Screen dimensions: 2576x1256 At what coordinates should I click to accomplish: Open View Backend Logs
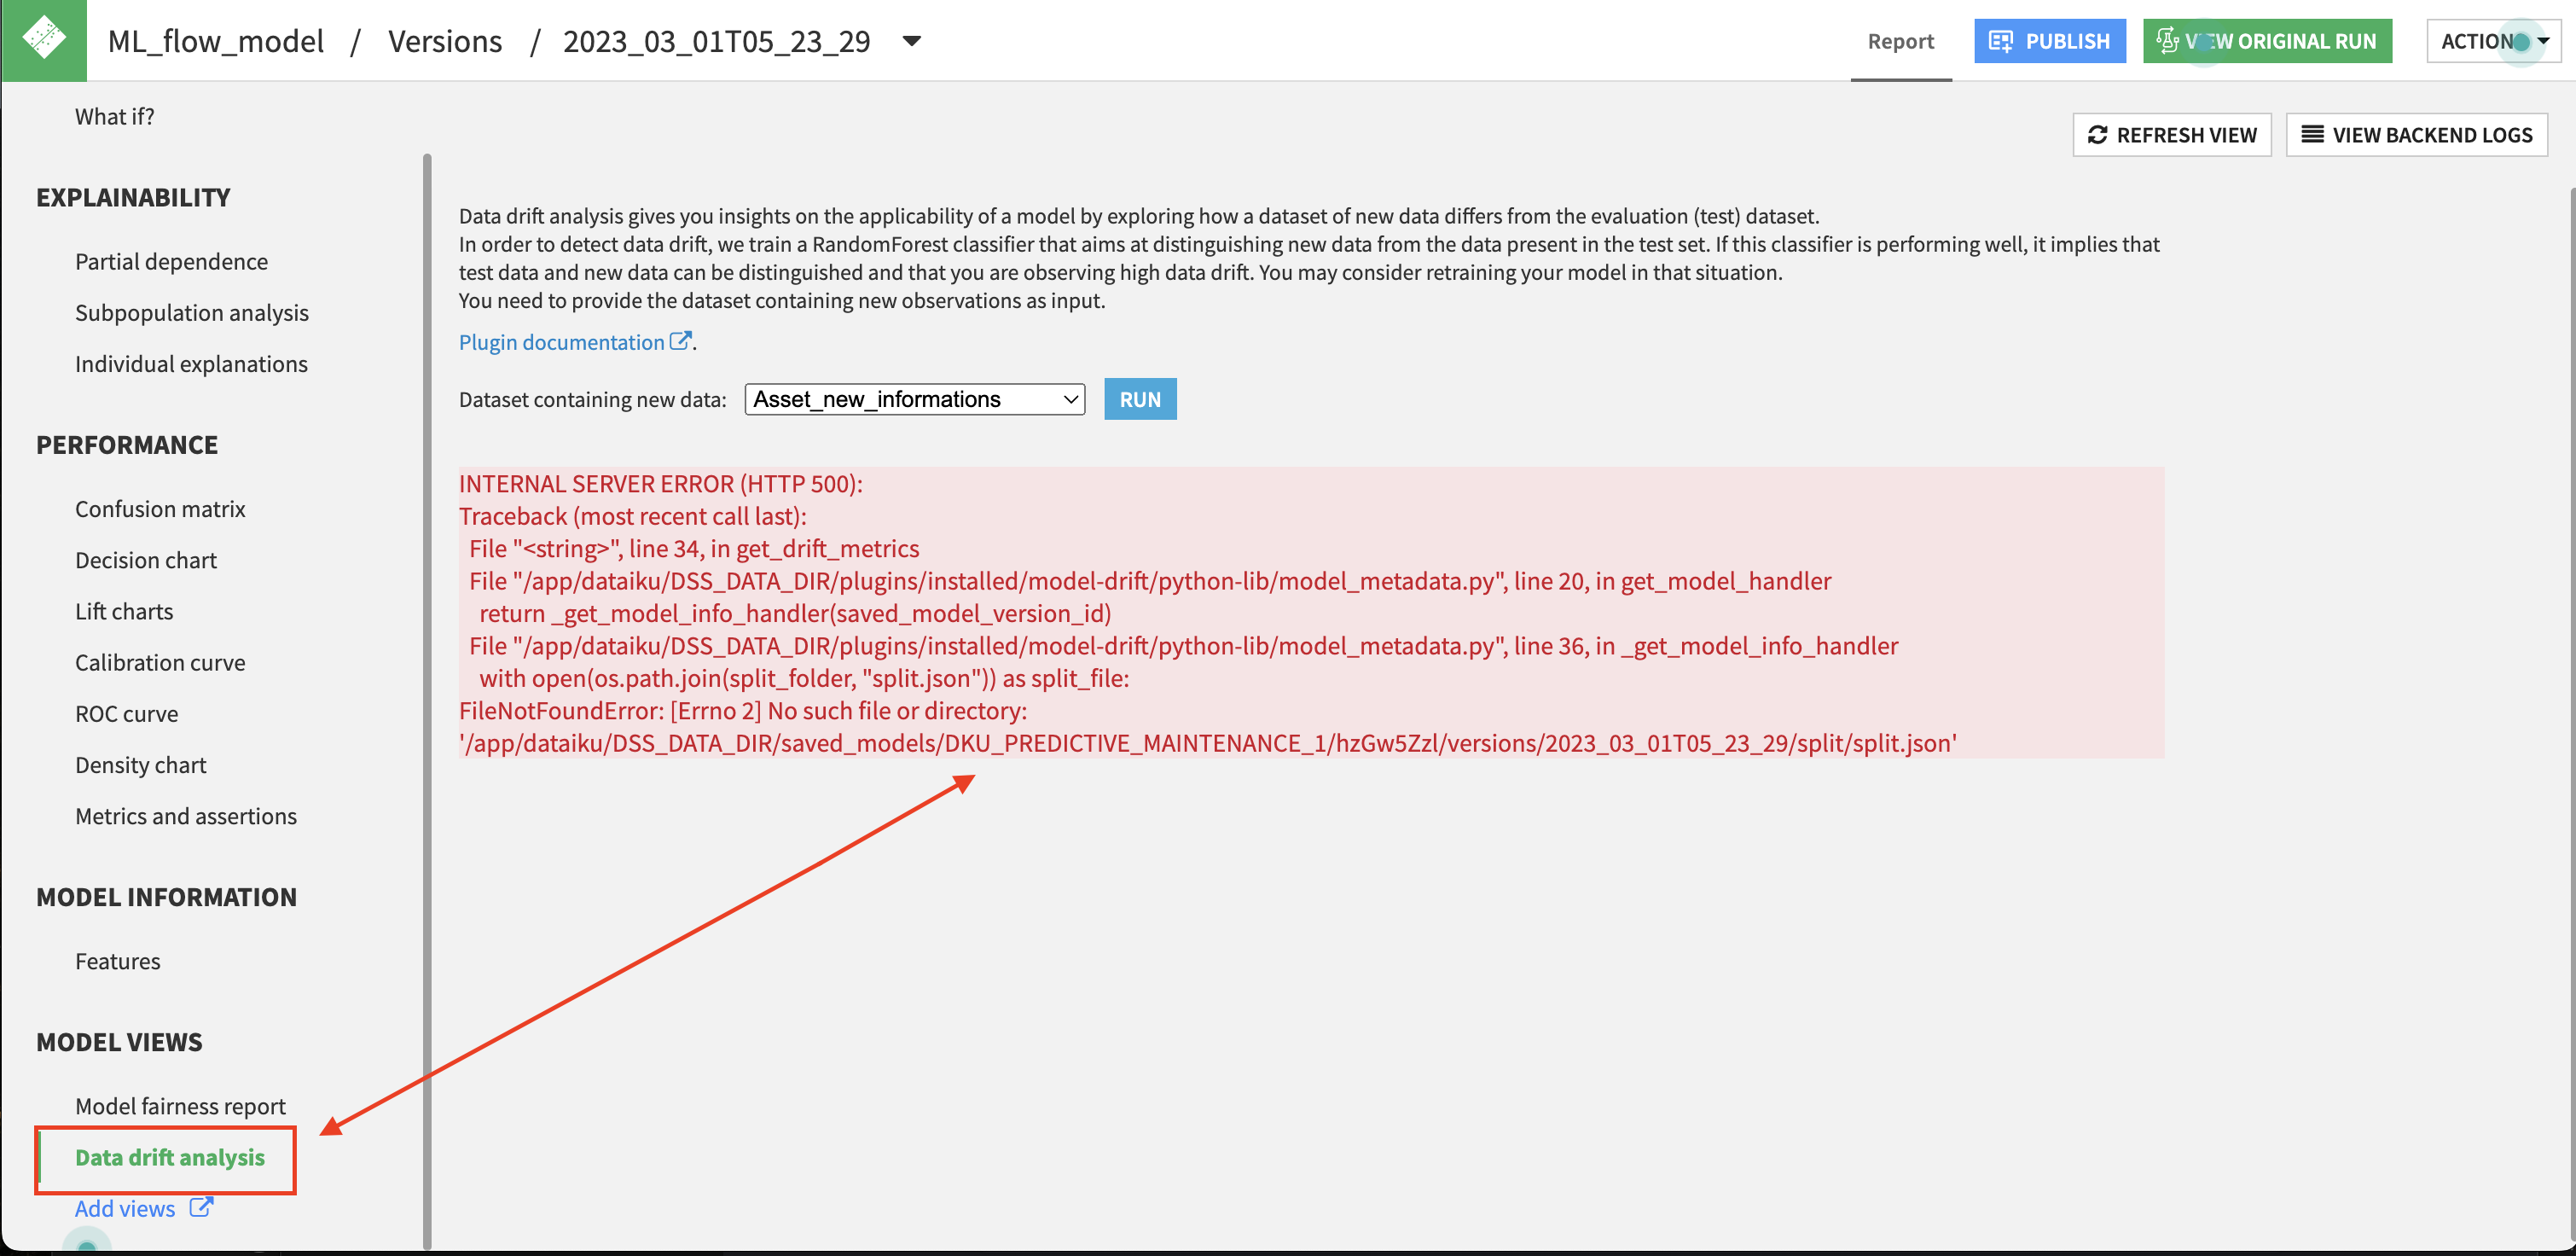pos(2416,135)
